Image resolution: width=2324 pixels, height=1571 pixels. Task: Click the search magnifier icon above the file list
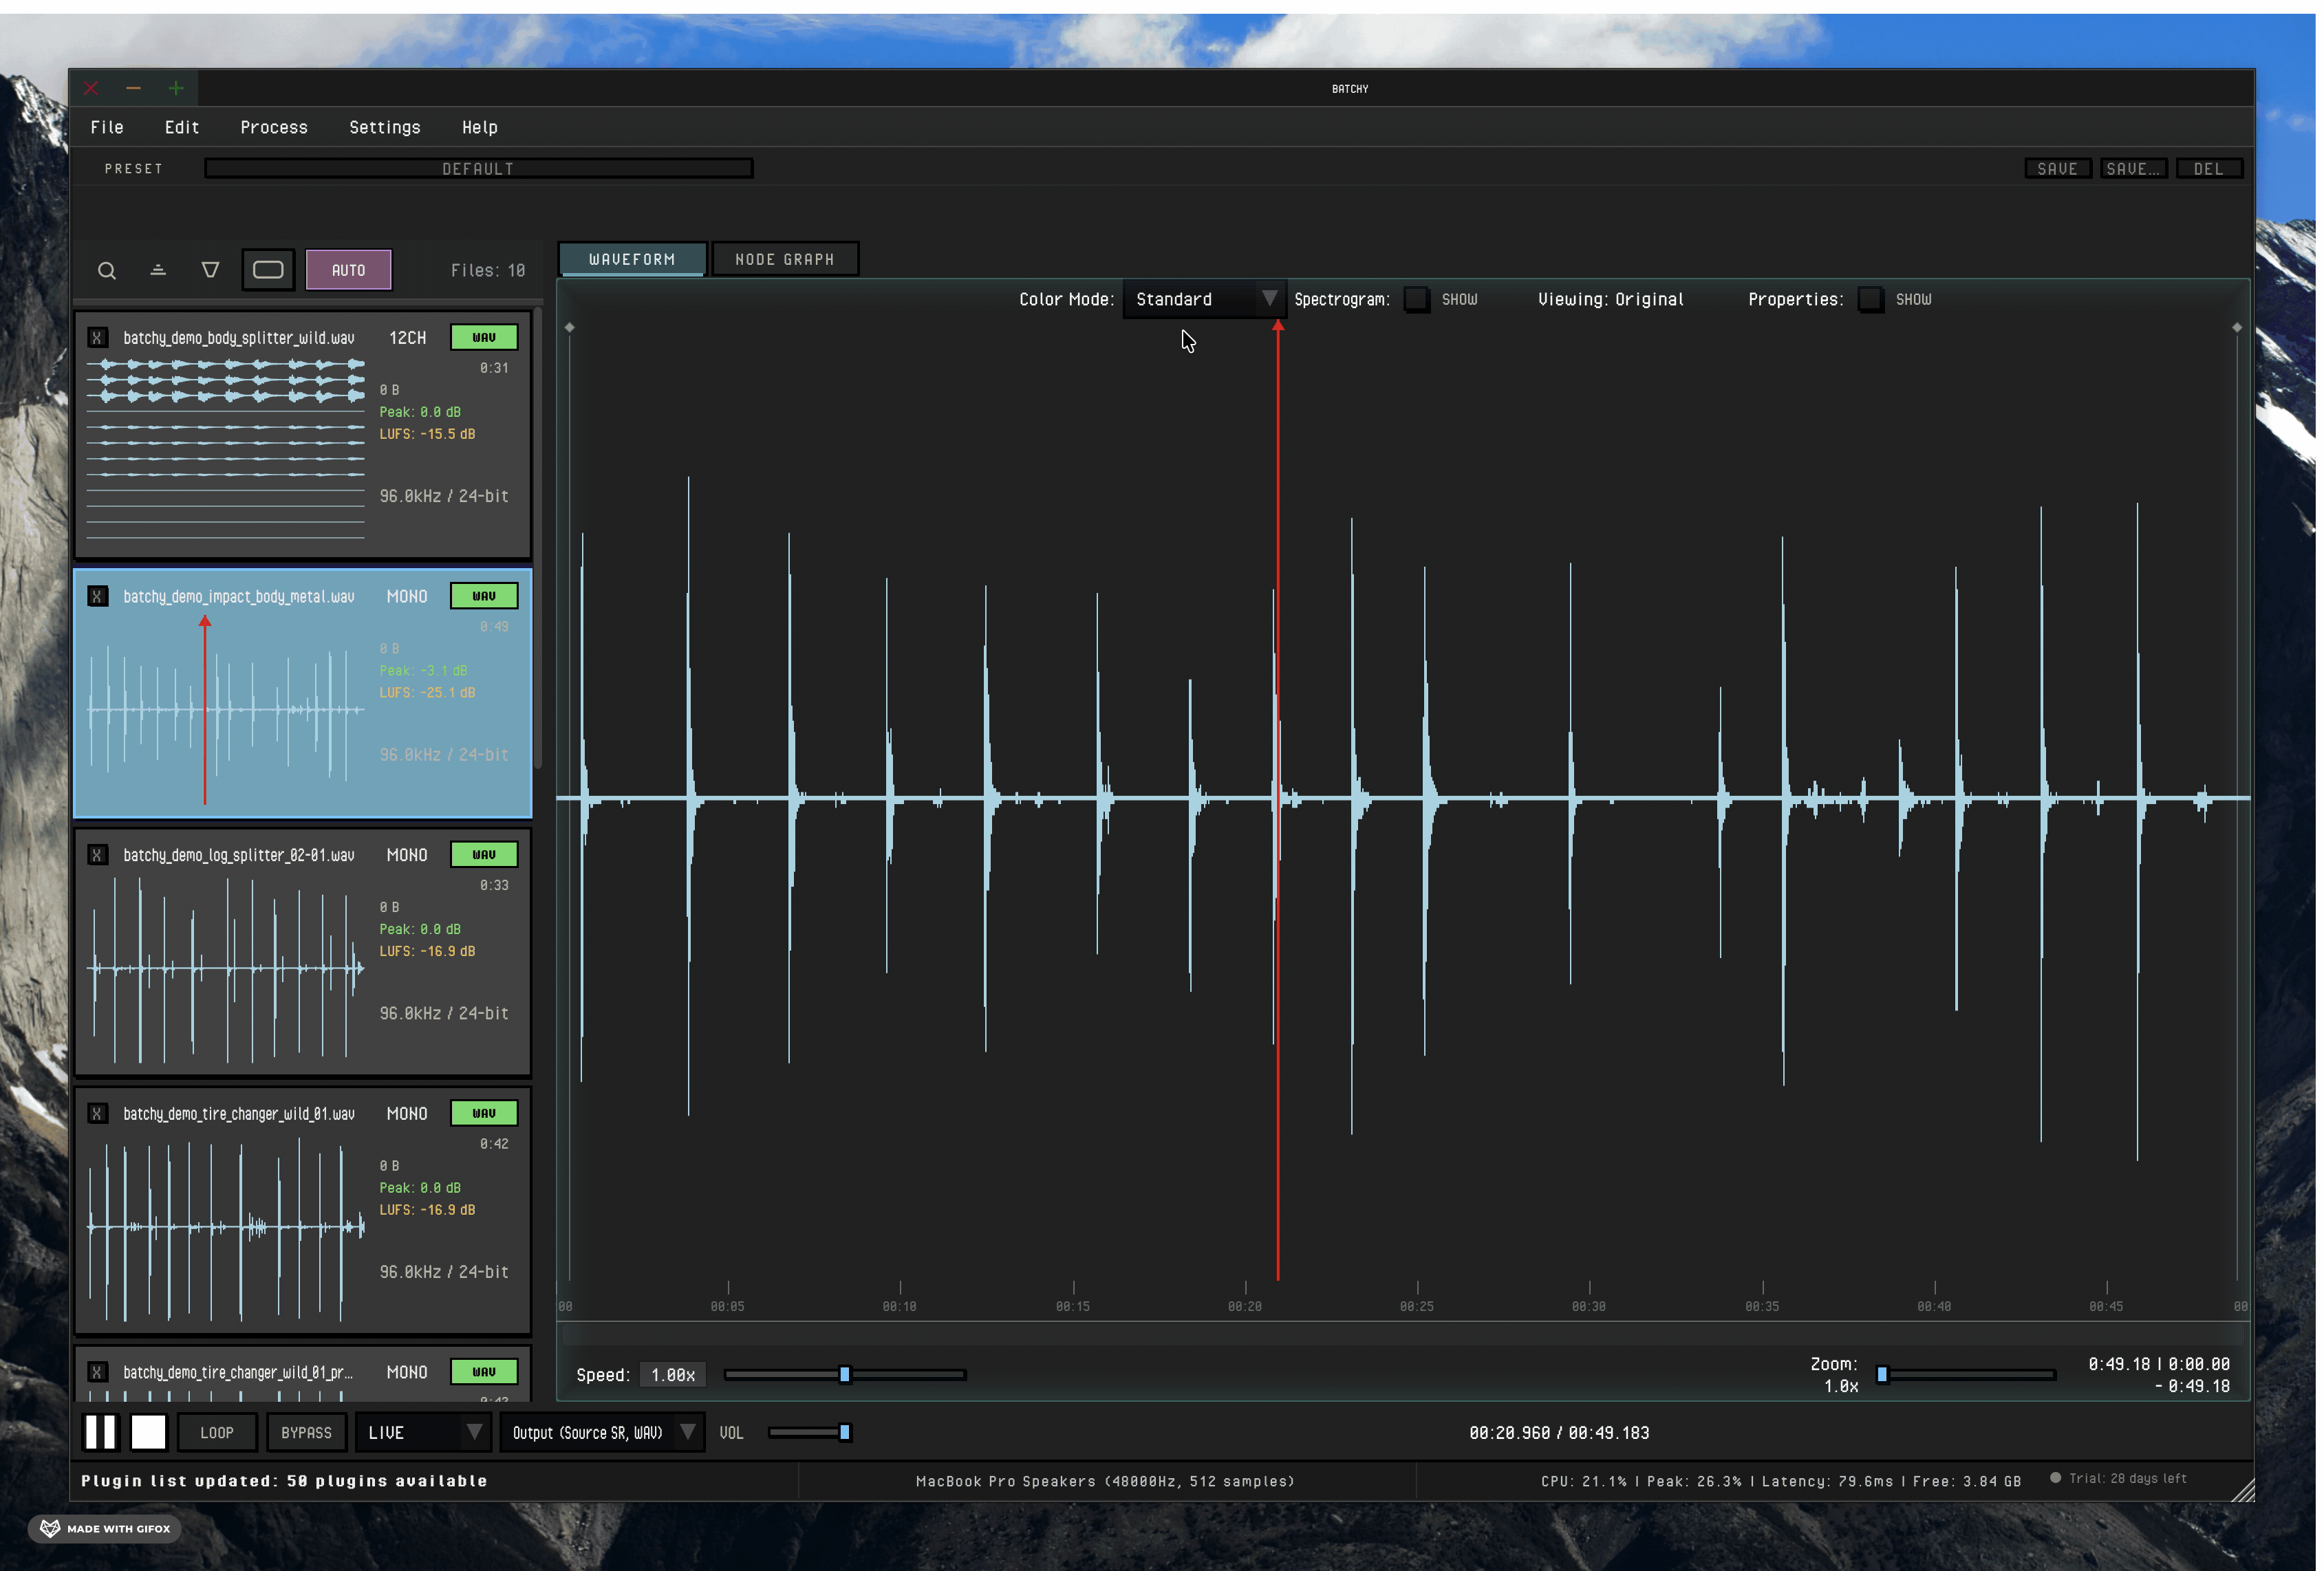[106, 270]
